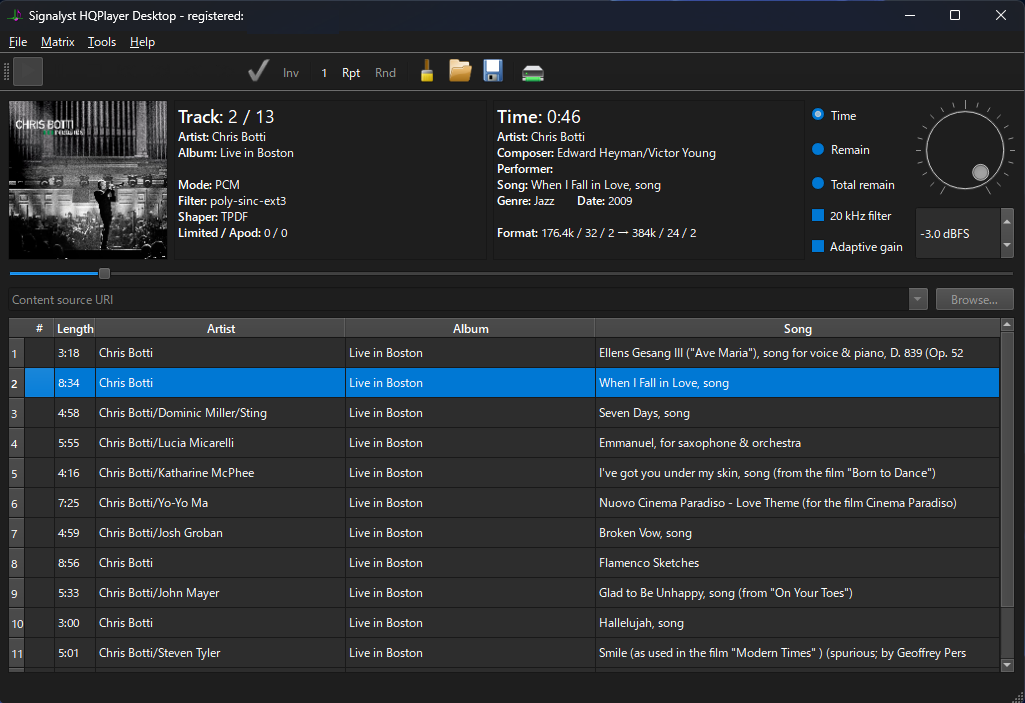This screenshot has height=703, width=1025.
Task: Click the green drive library icon
Action: click(533, 72)
